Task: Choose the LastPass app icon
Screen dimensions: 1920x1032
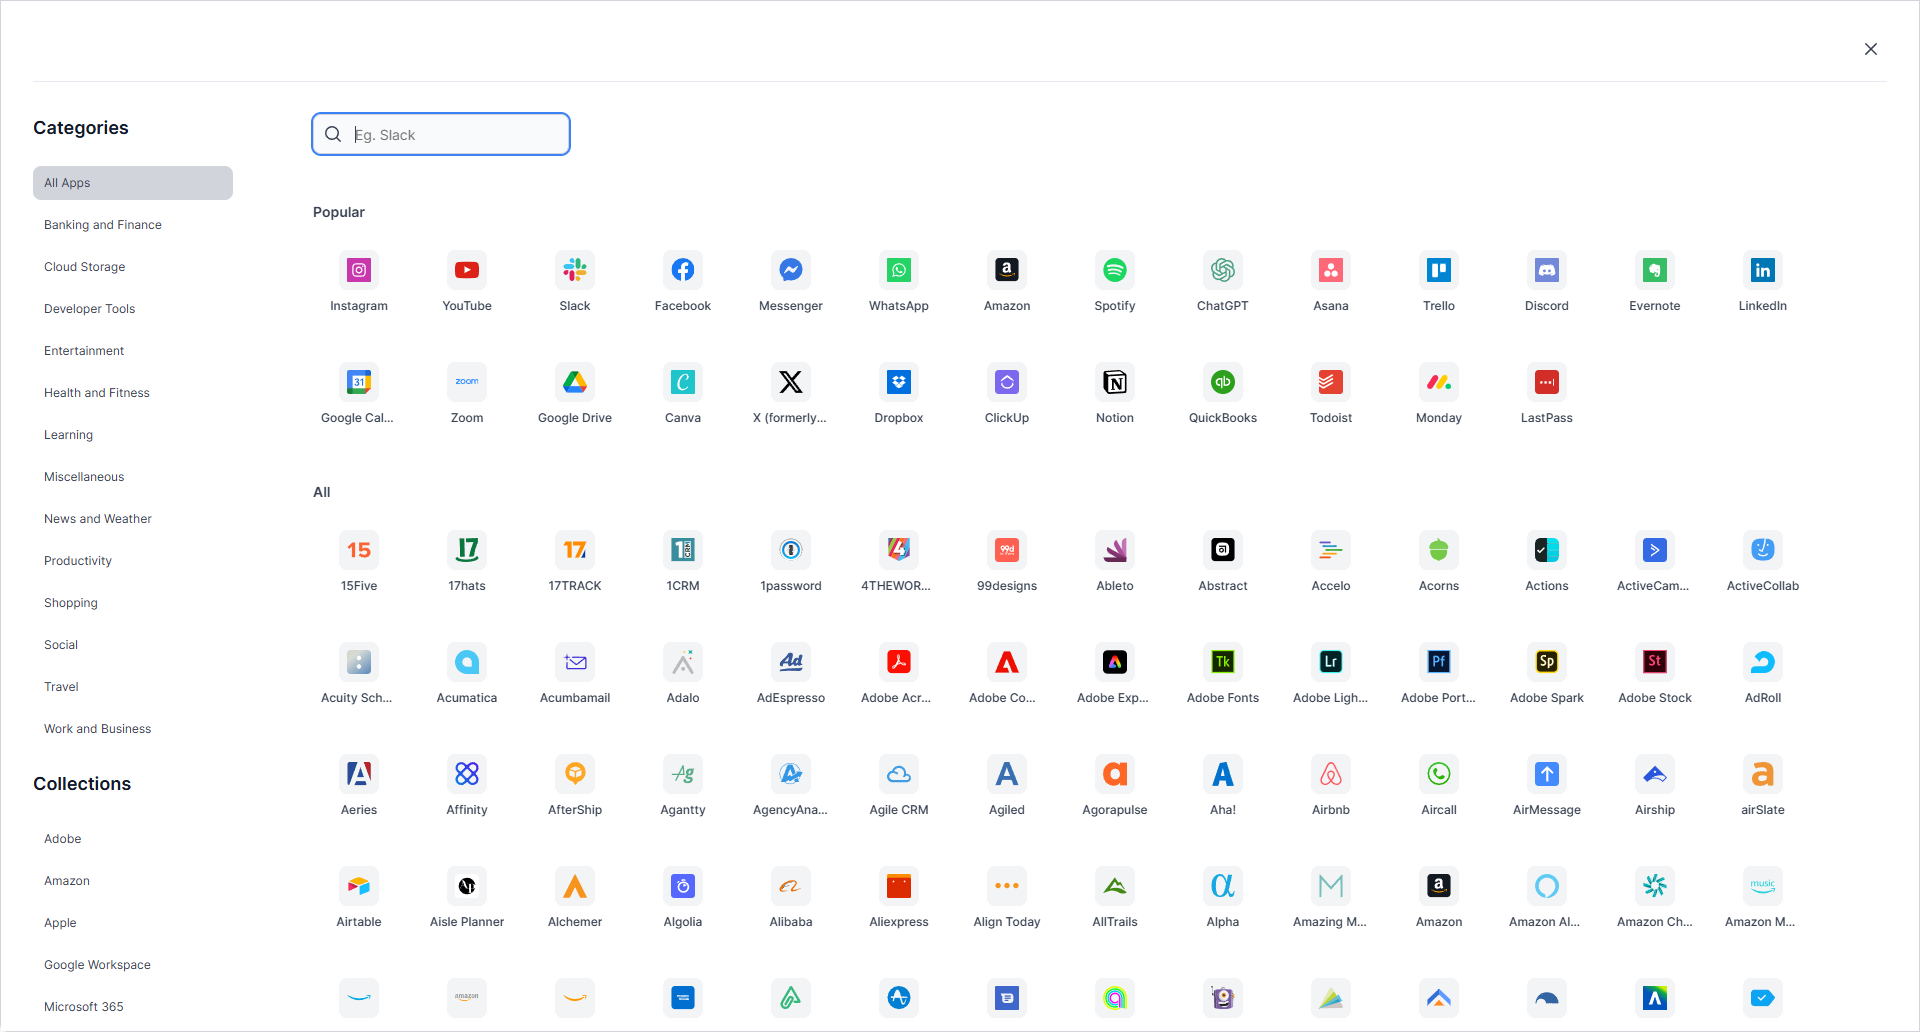Action: tap(1547, 382)
